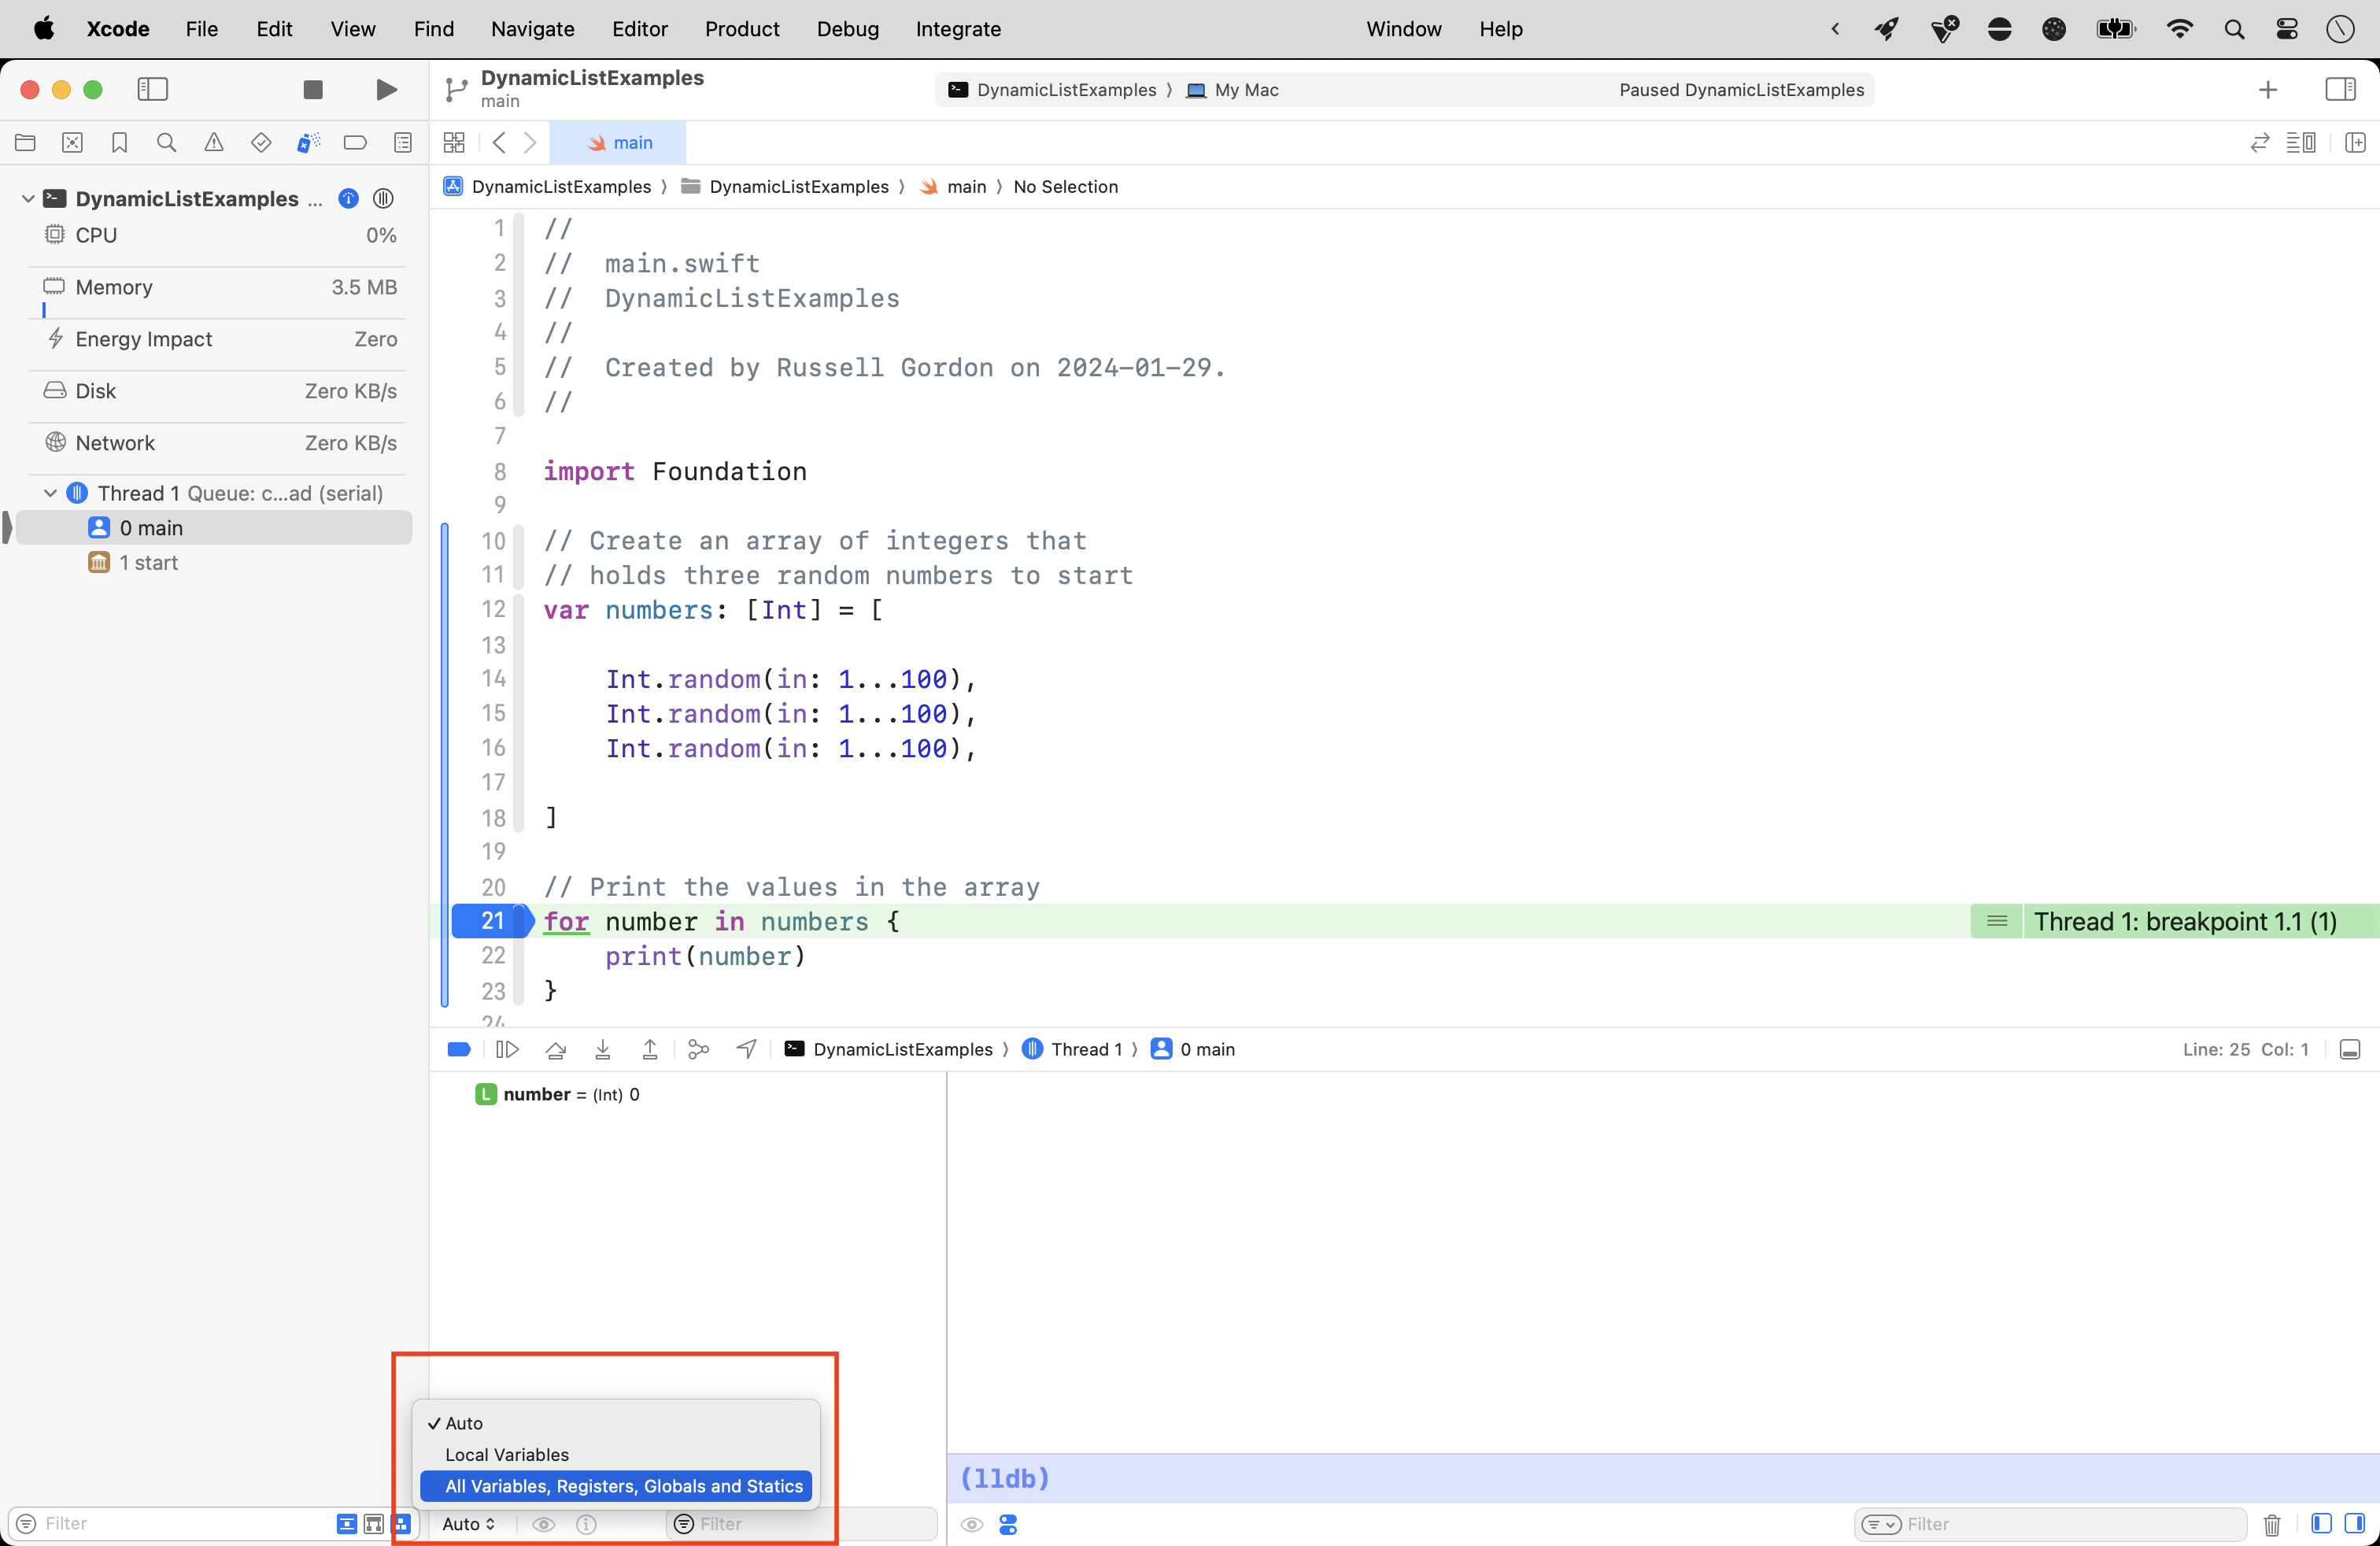Screen dimensions: 2380x1546
Task: Click the Step Into debug icon
Action: coord(603,1049)
